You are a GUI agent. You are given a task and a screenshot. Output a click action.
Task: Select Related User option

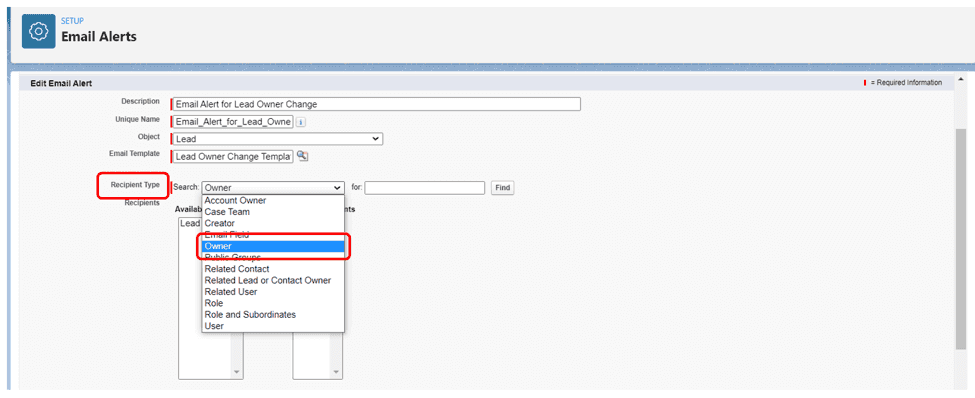click(x=273, y=292)
